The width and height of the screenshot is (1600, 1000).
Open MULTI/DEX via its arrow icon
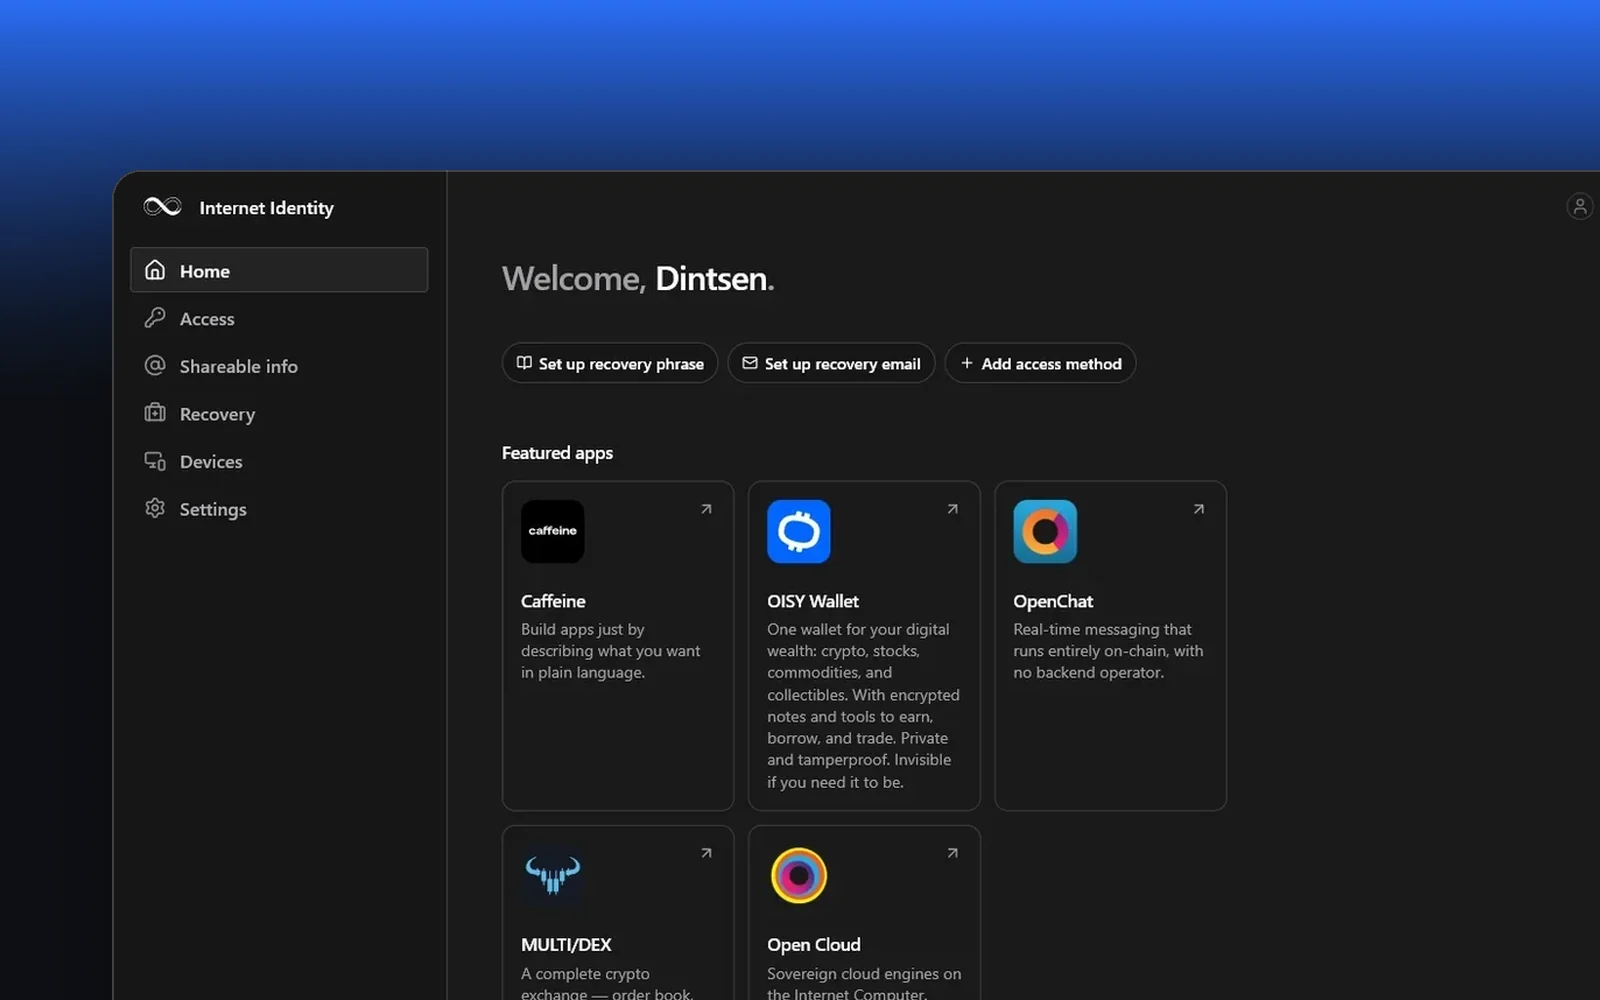[x=706, y=853]
